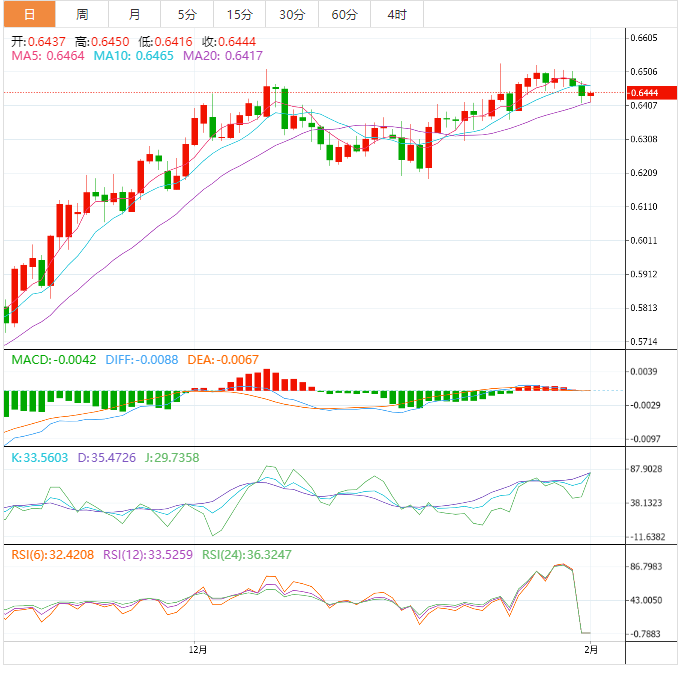Switch to the 5分 interval tab
The image size is (684, 675).
[x=187, y=14]
